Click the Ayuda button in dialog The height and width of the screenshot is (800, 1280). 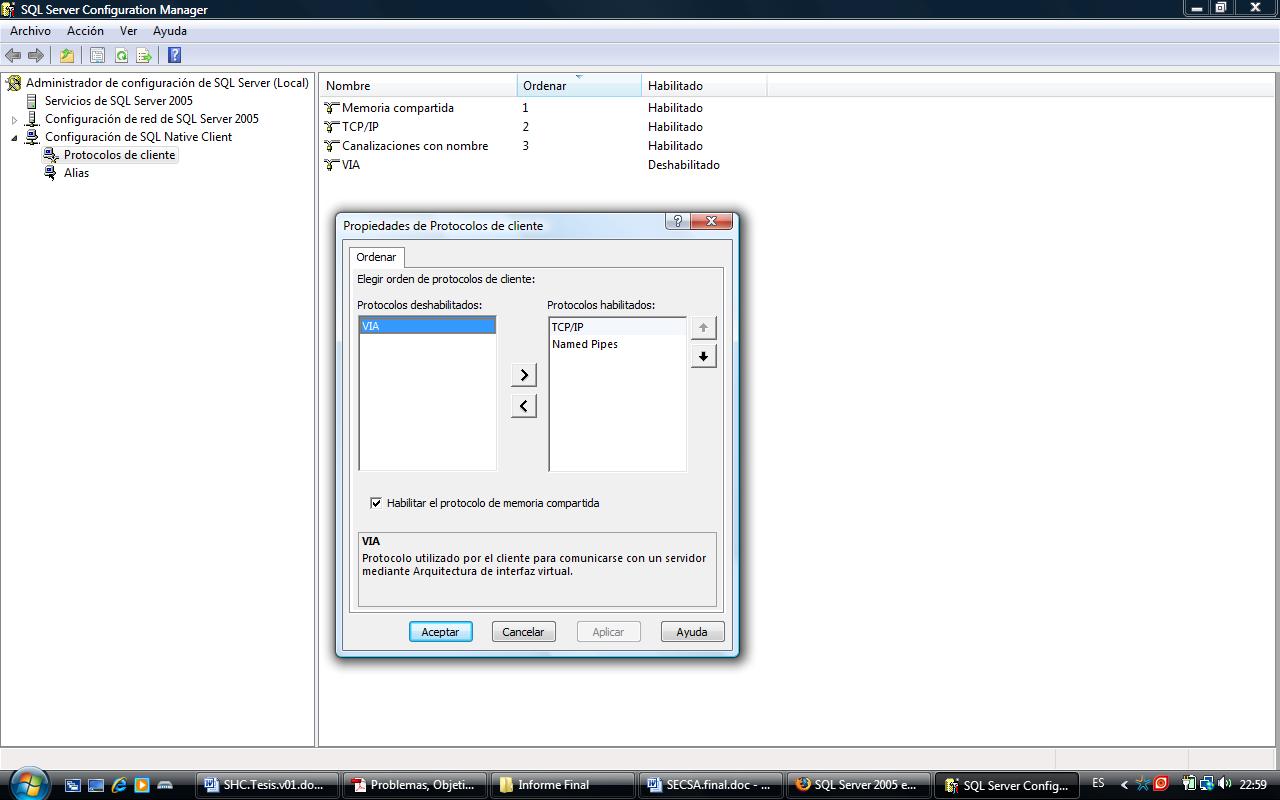tap(692, 632)
